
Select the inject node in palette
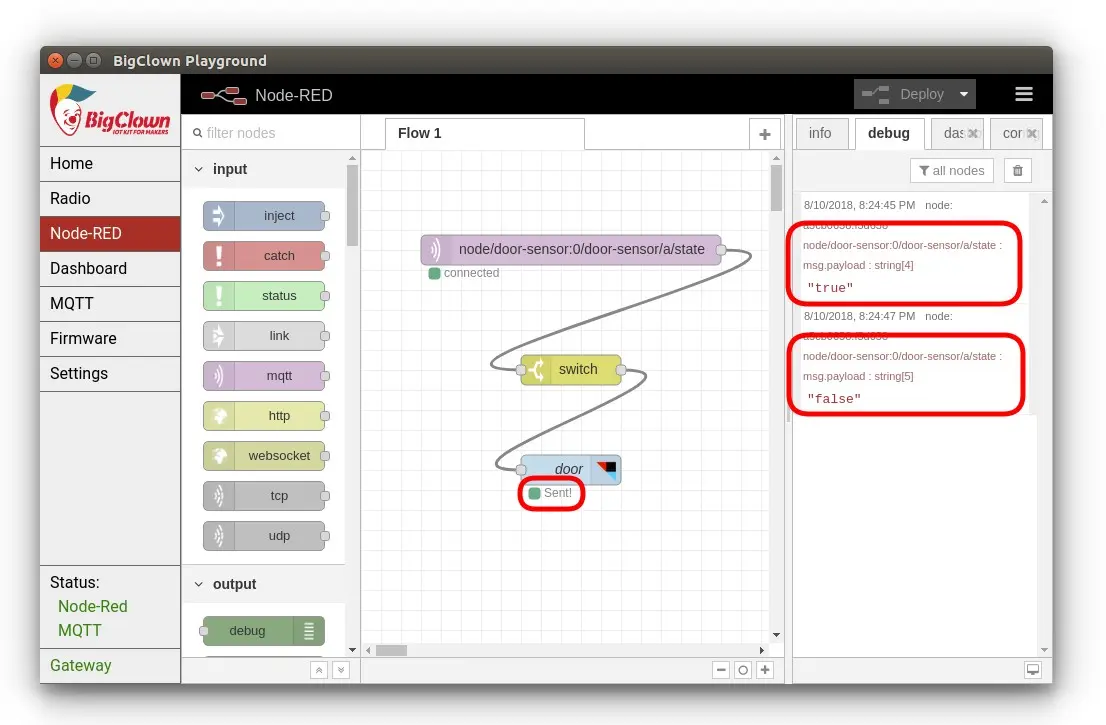tap(265, 216)
